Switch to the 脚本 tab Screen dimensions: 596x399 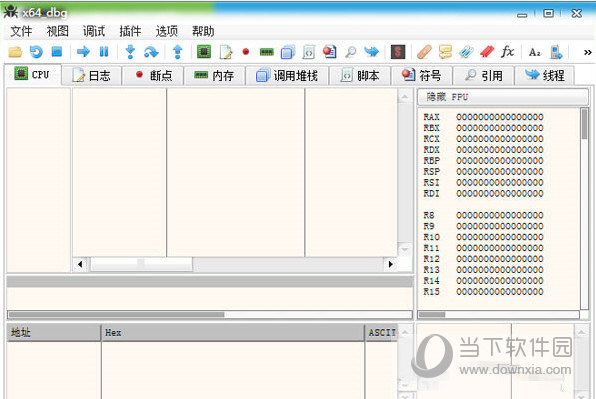tap(360, 76)
